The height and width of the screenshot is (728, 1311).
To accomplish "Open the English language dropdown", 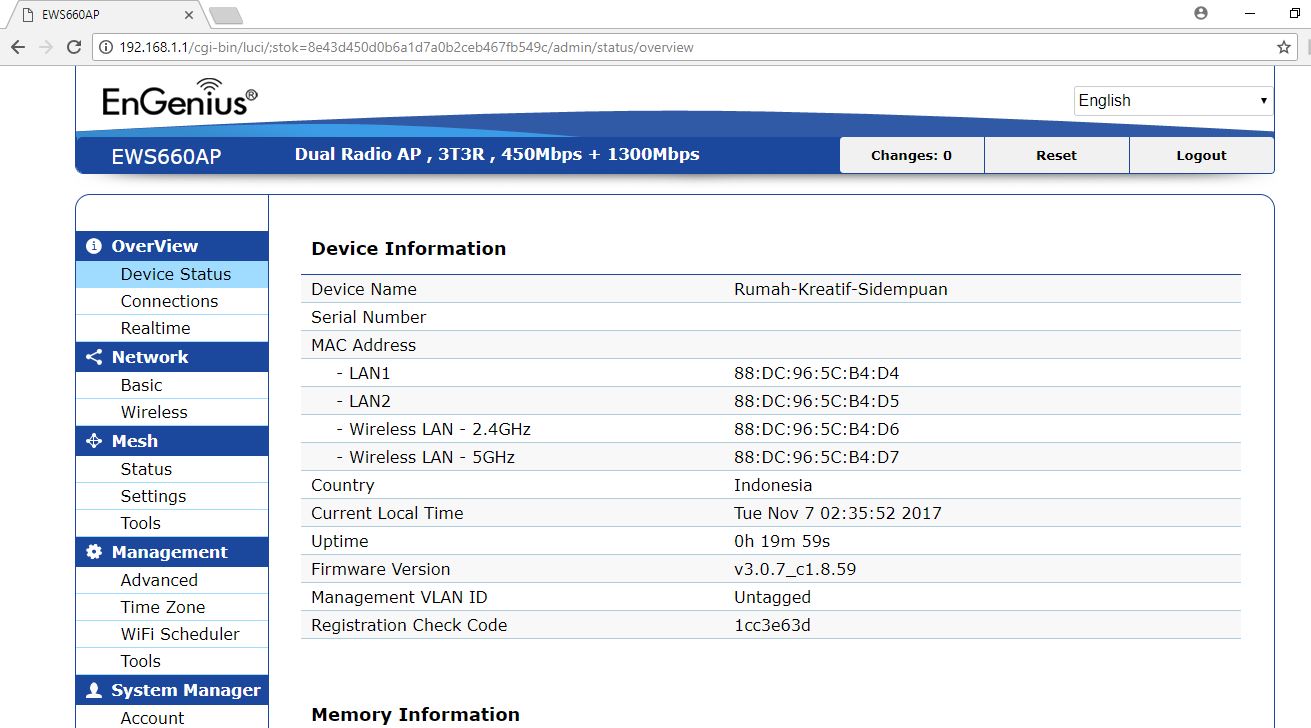I will pyautogui.click(x=1174, y=101).
